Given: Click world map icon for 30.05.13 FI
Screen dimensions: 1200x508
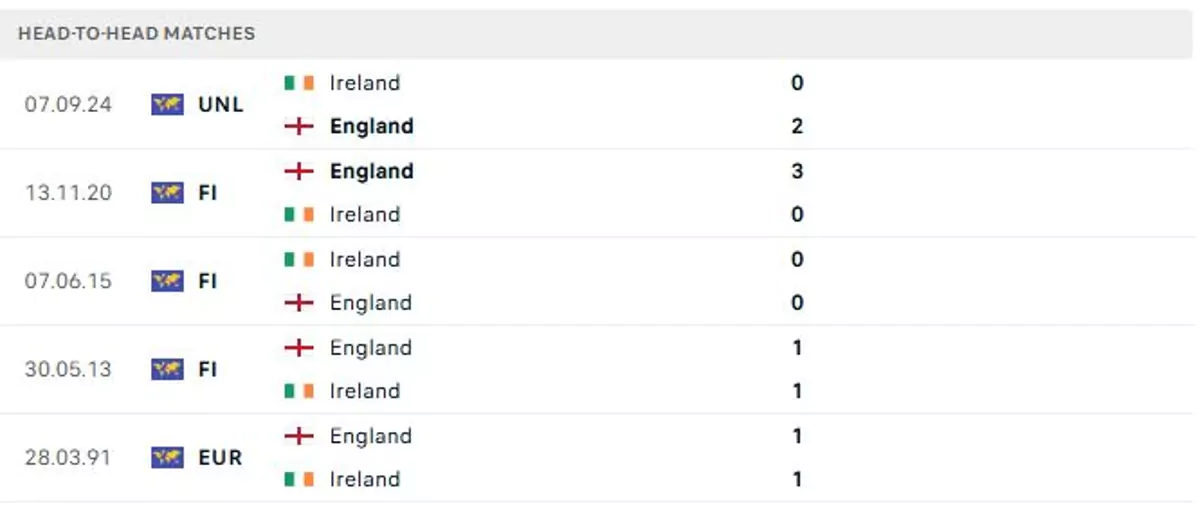Looking at the screenshot, I should 168,369.
